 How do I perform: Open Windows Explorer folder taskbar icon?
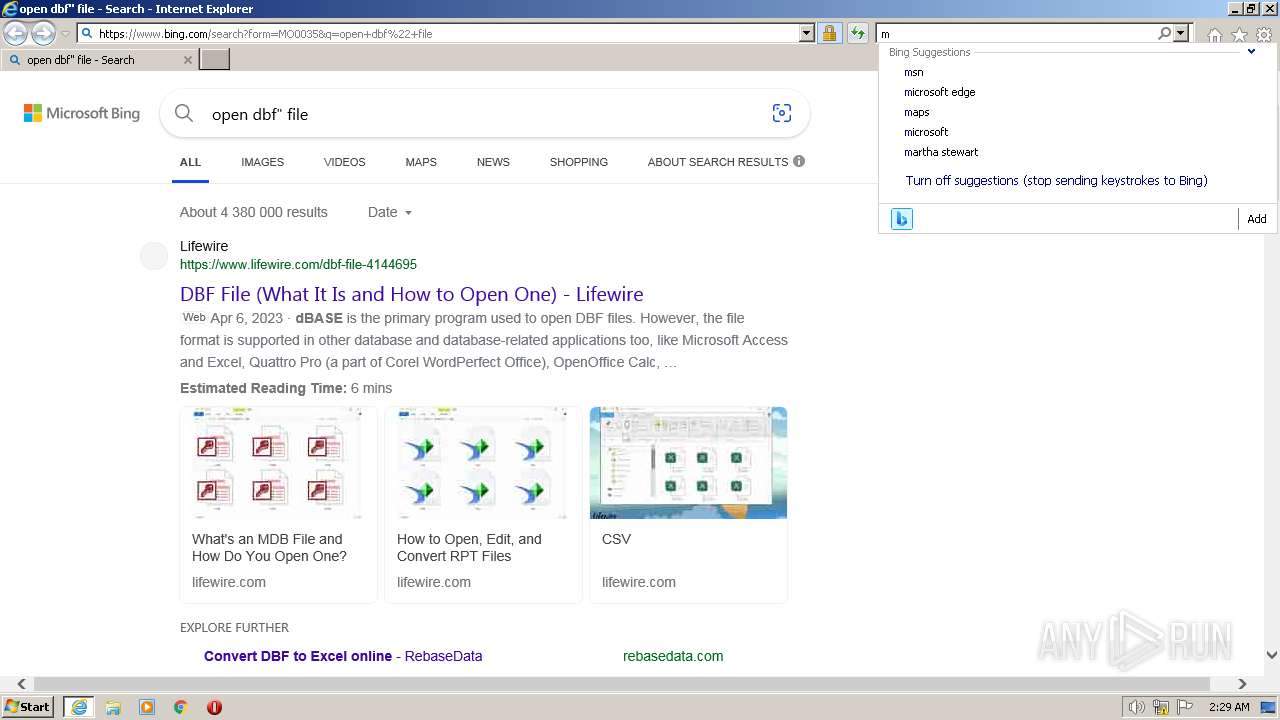pyautogui.click(x=113, y=707)
